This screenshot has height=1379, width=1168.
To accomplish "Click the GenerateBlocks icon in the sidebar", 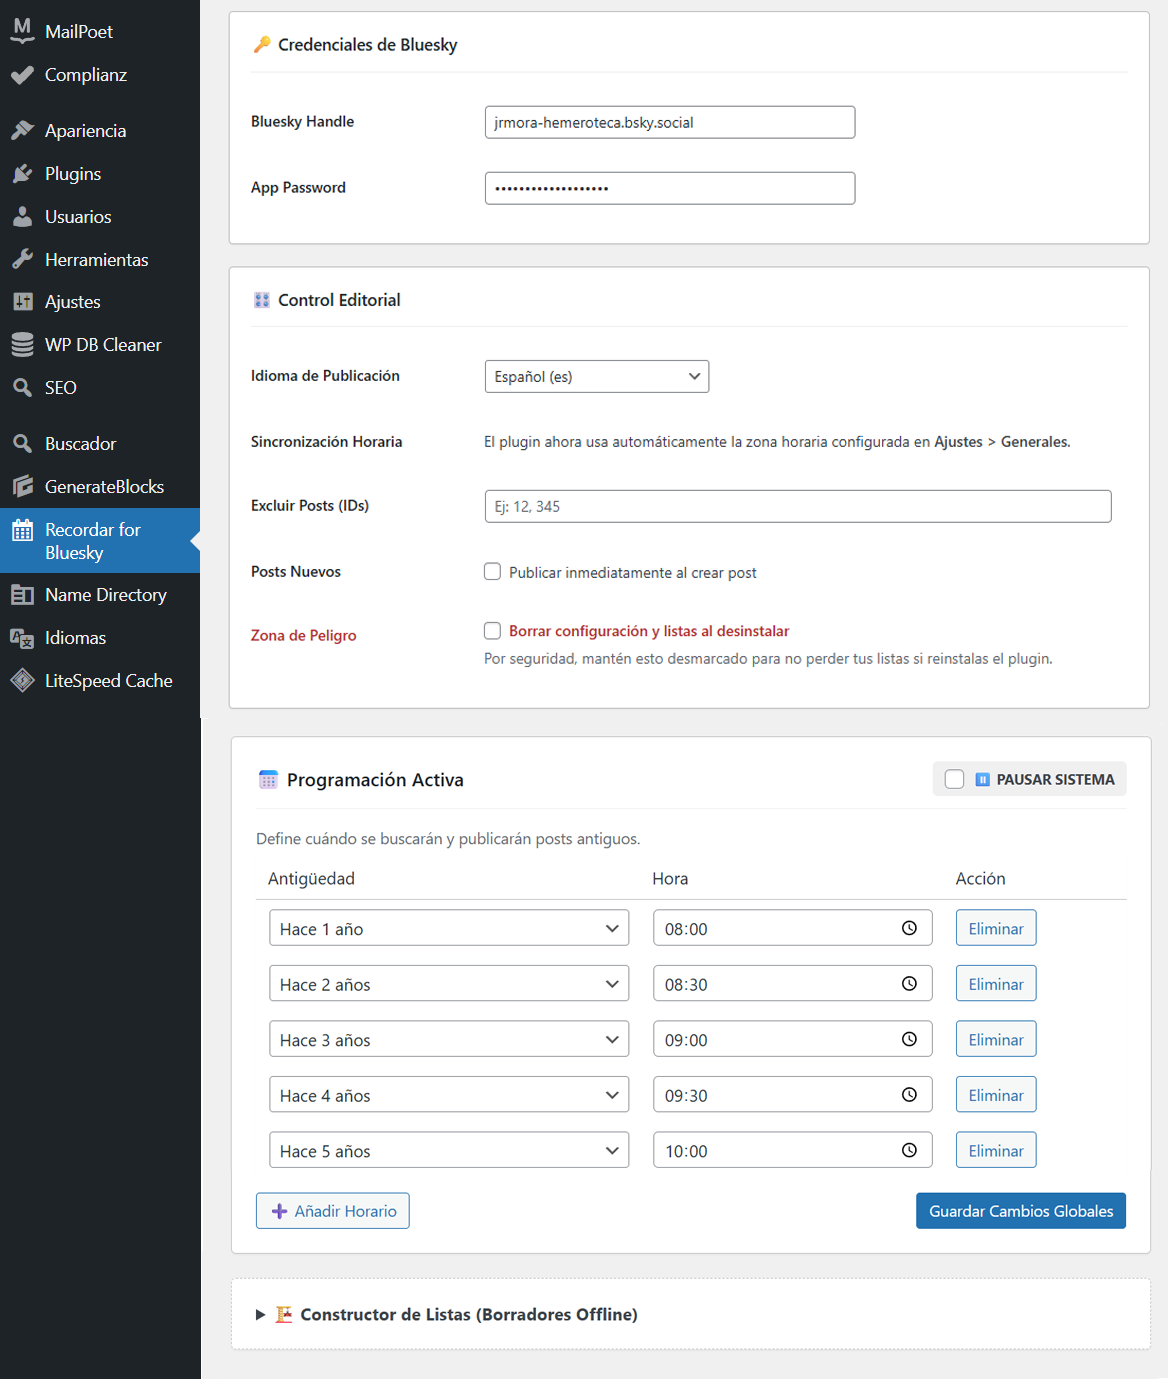I will (x=22, y=487).
